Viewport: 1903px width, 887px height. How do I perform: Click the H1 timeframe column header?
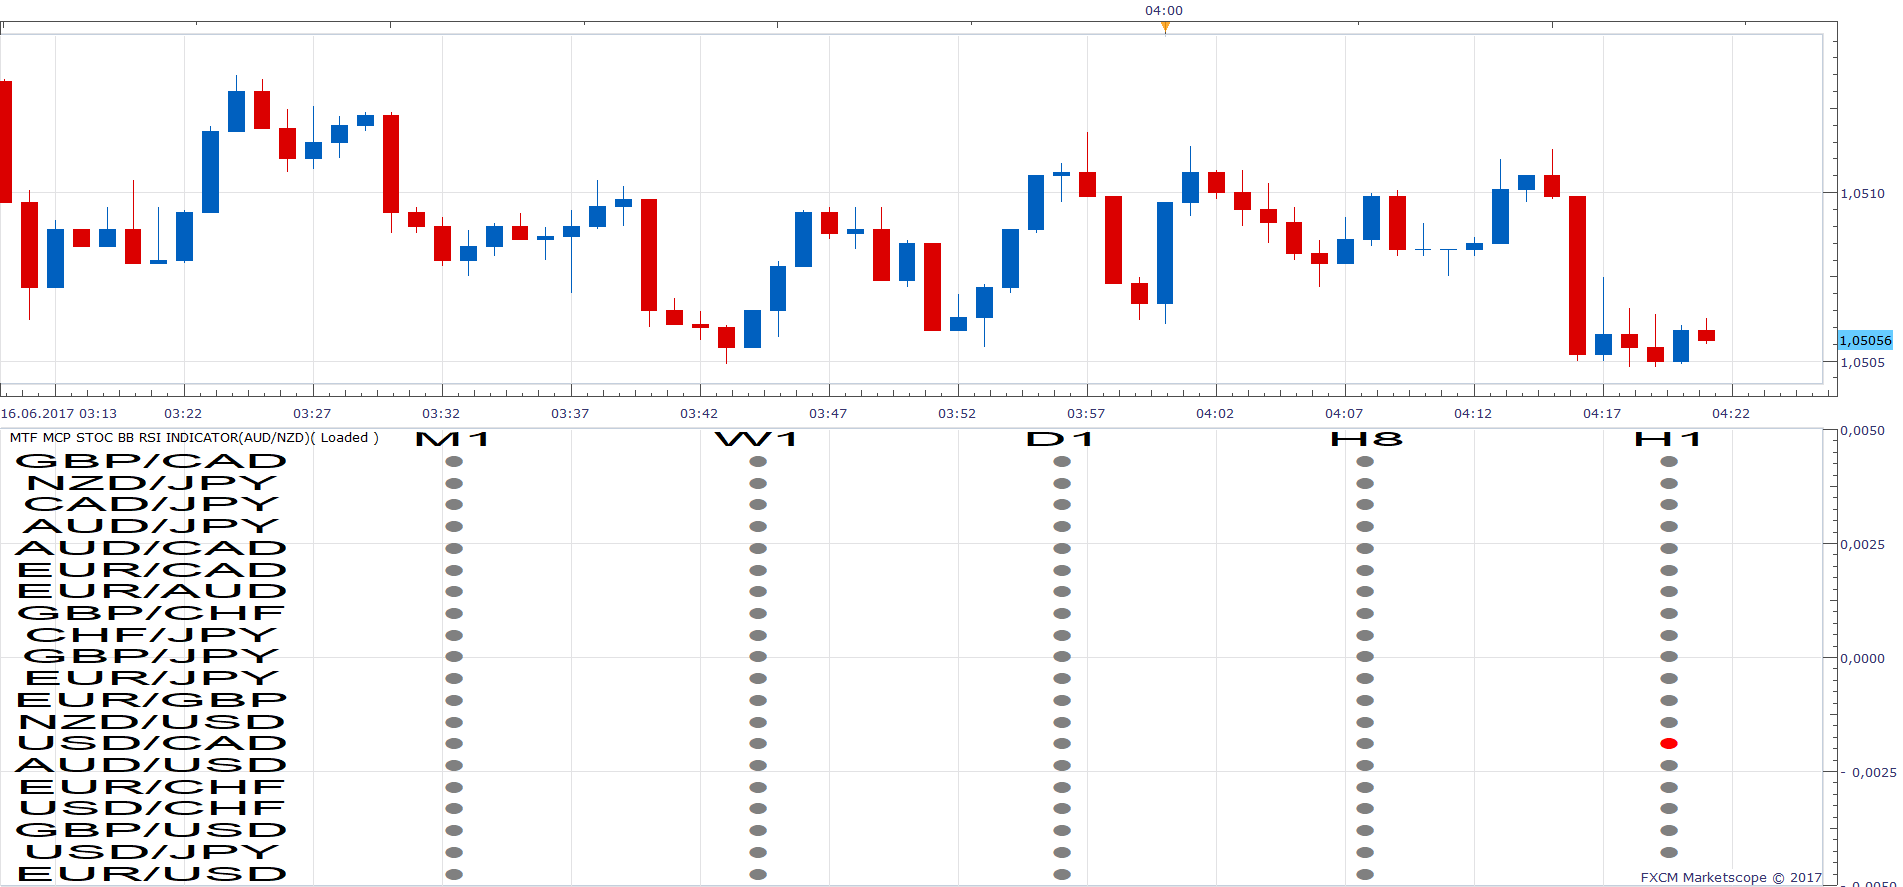(1668, 439)
